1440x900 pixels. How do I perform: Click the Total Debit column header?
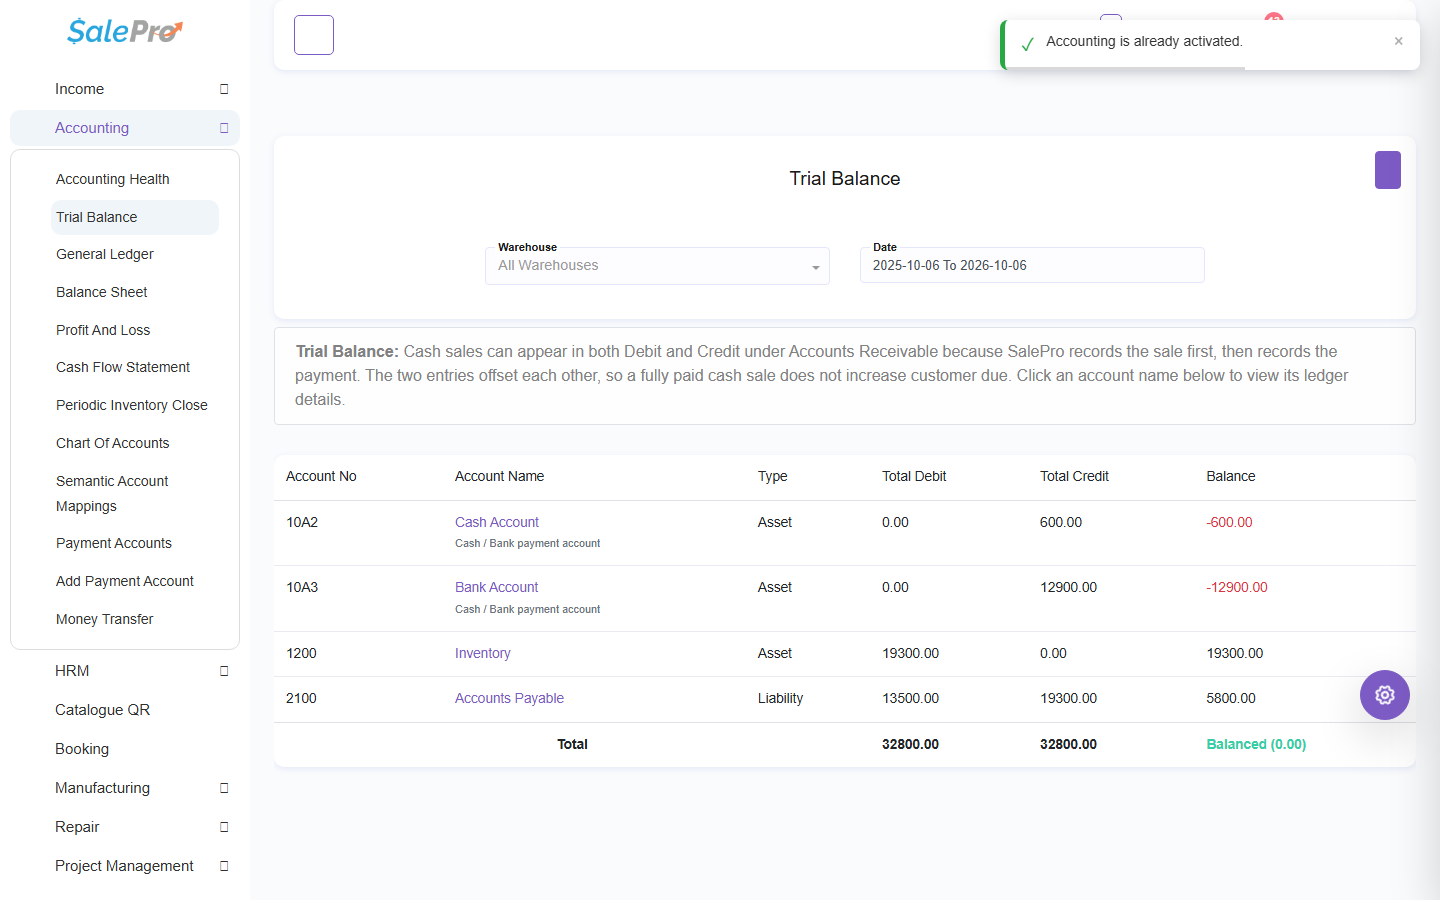(914, 476)
